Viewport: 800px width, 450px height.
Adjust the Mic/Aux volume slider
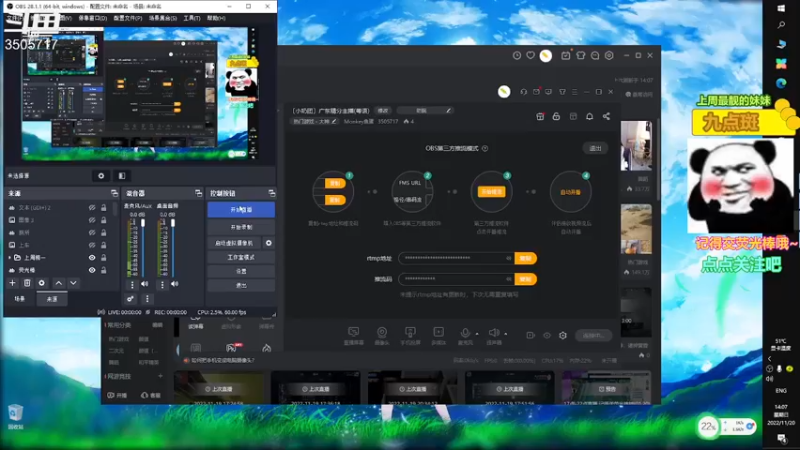click(x=143, y=247)
